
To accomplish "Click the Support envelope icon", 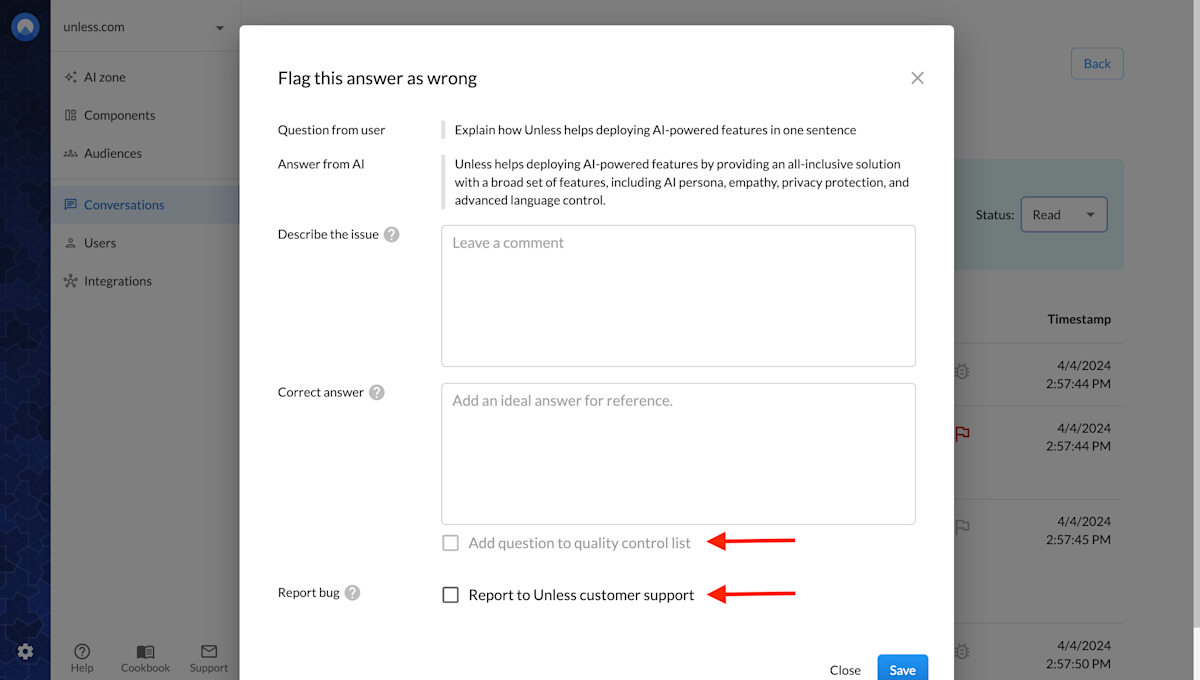I will pos(208,652).
